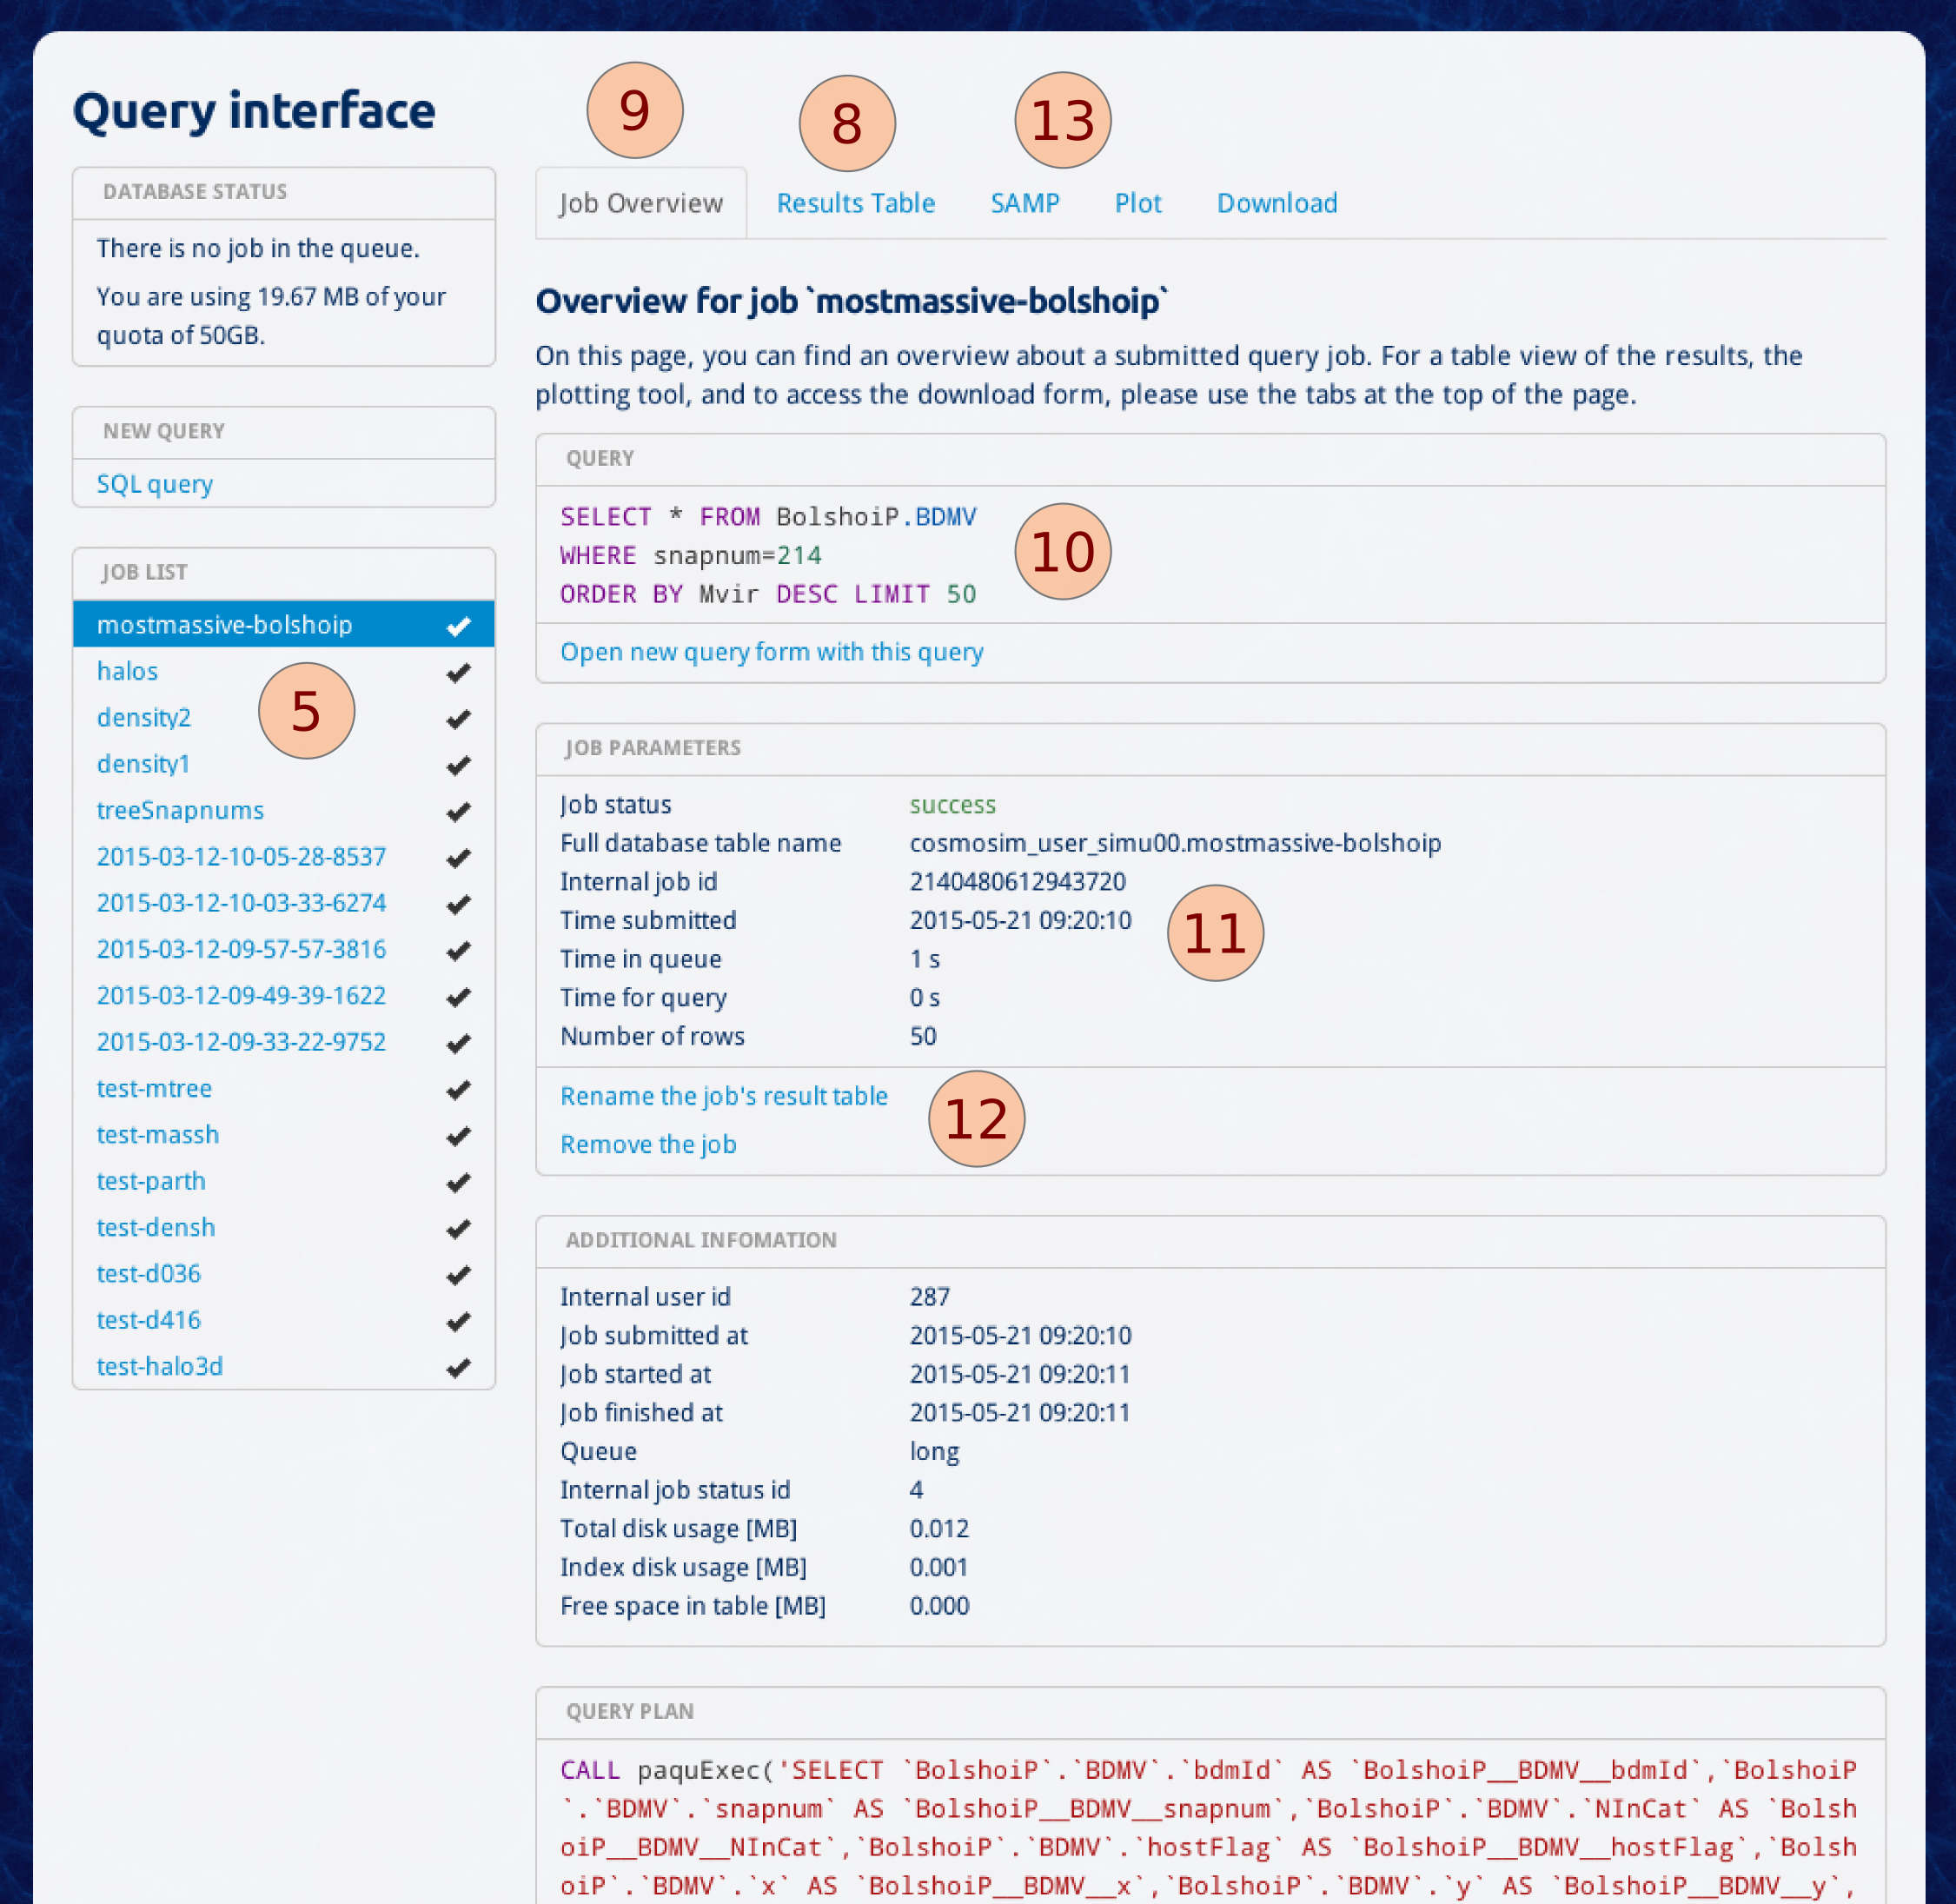The height and width of the screenshot is (1904, 1956).
Task: Click the Internal user id value 287
Action: coord(929,1297)
